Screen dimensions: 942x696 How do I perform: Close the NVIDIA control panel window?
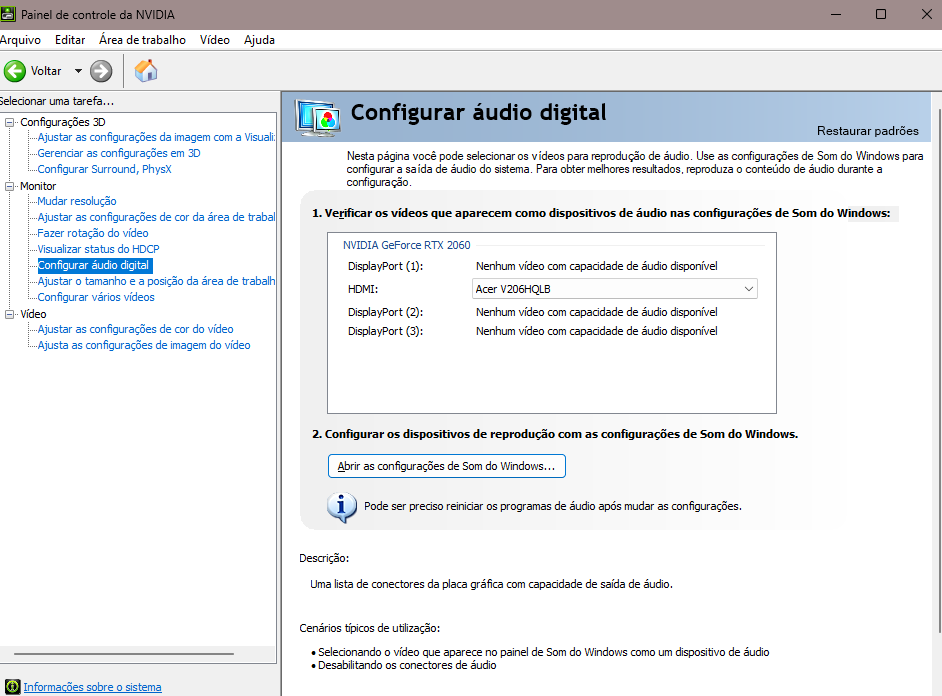tap(926, 14)
